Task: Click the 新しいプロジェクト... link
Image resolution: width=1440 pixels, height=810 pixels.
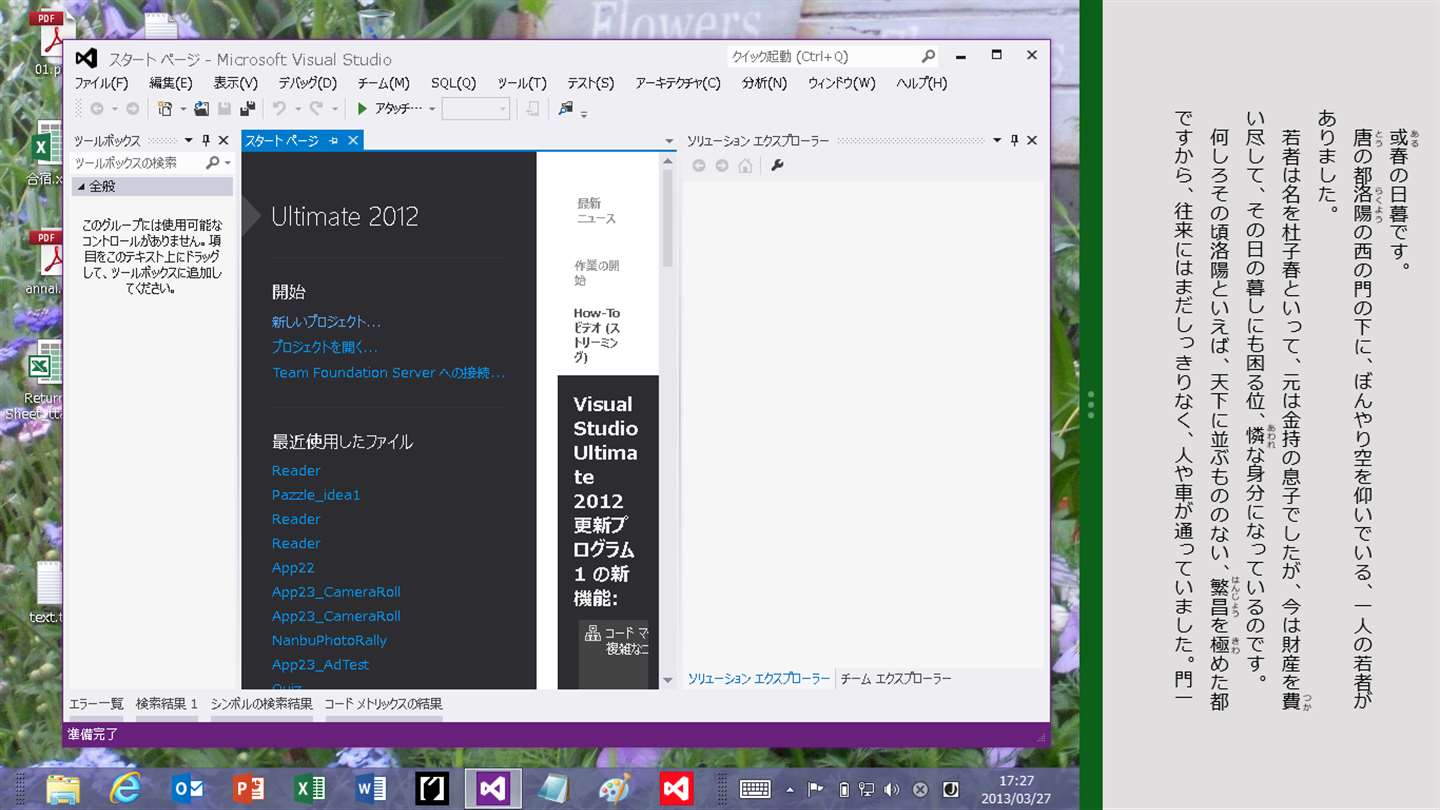Action: 326,322
